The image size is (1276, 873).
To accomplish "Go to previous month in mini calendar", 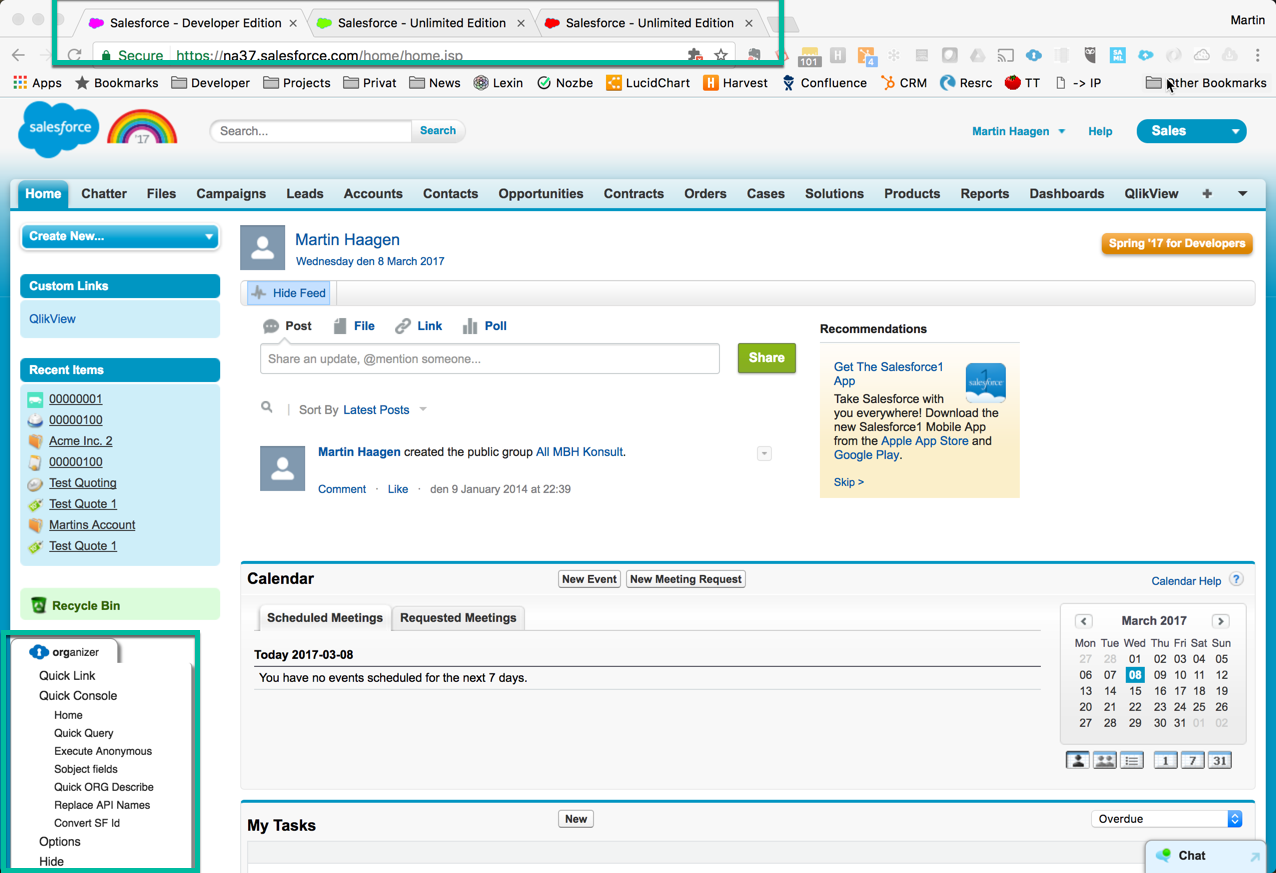I will (1083, 621).
